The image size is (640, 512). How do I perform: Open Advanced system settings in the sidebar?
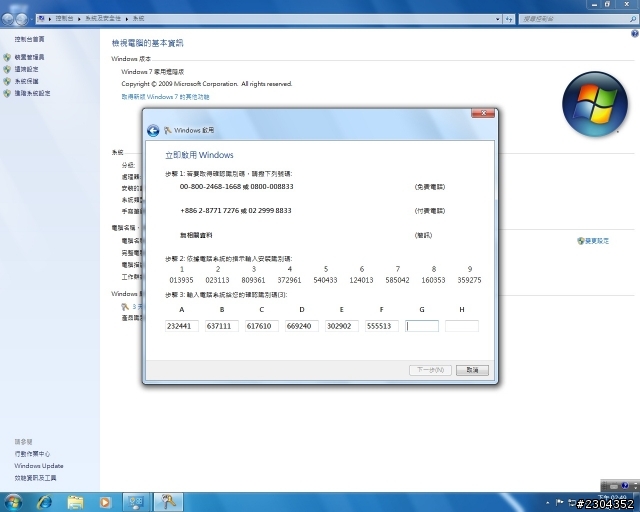coord(33,93)
